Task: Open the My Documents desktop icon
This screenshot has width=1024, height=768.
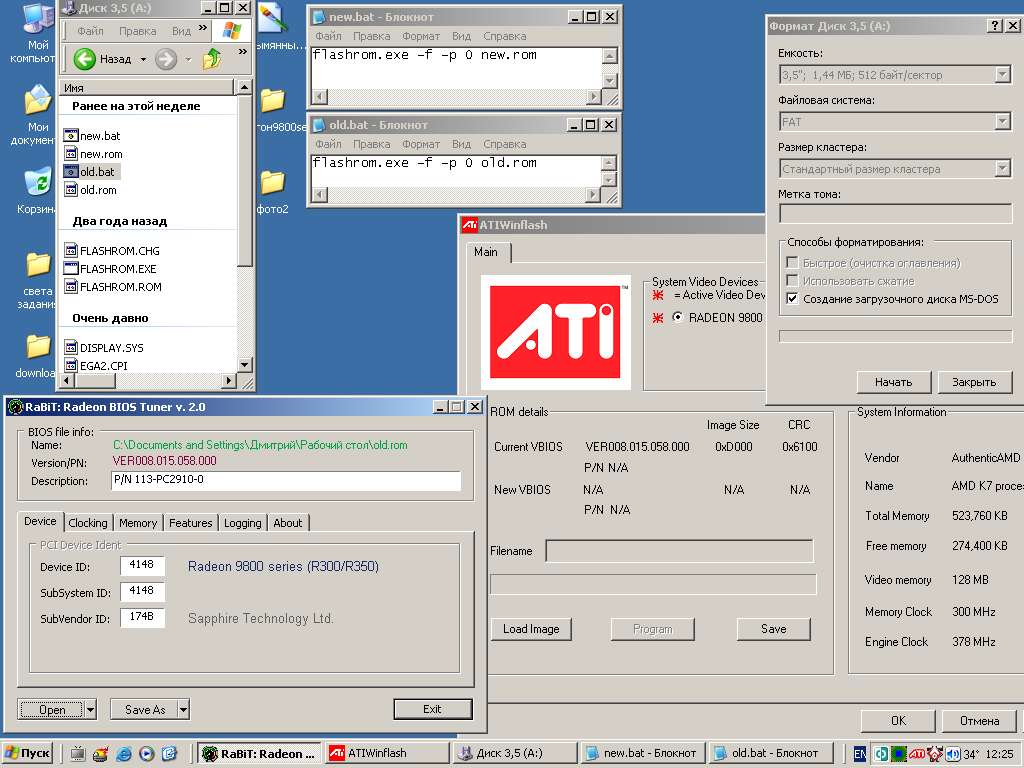Action: point(38,99)
